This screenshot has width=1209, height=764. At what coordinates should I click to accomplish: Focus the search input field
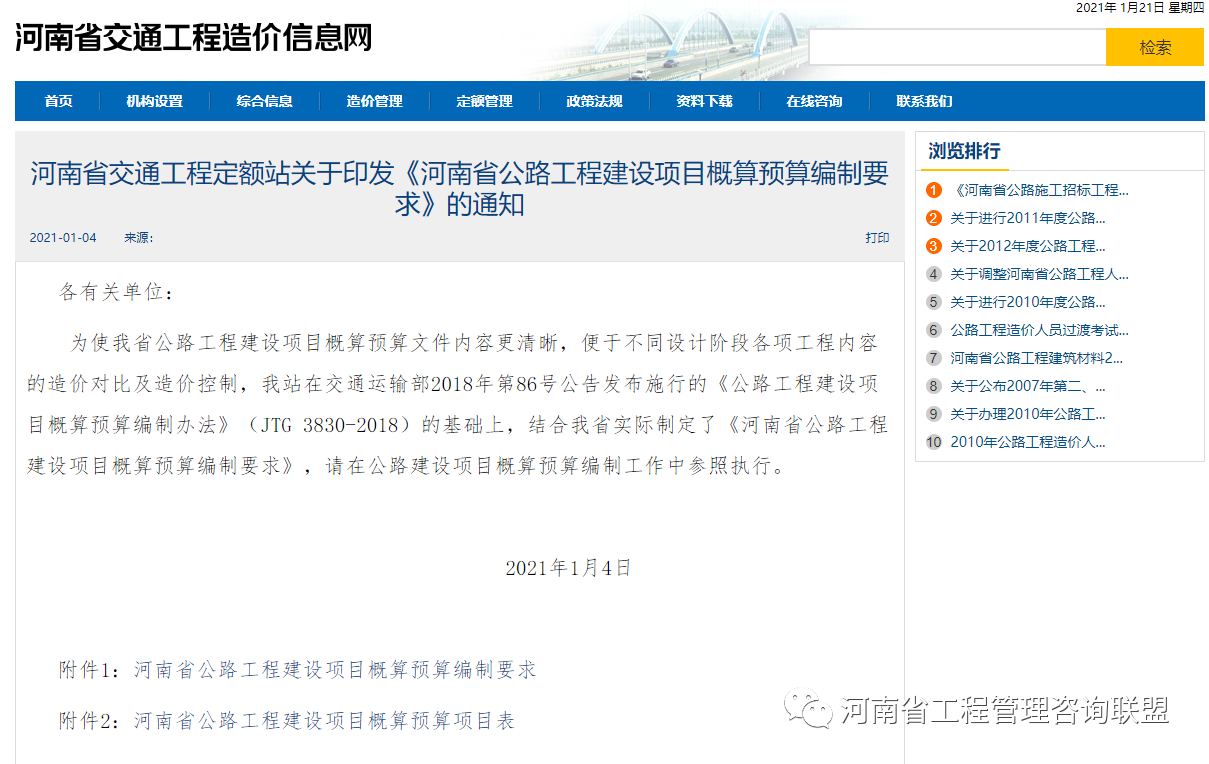coord(957,47)
